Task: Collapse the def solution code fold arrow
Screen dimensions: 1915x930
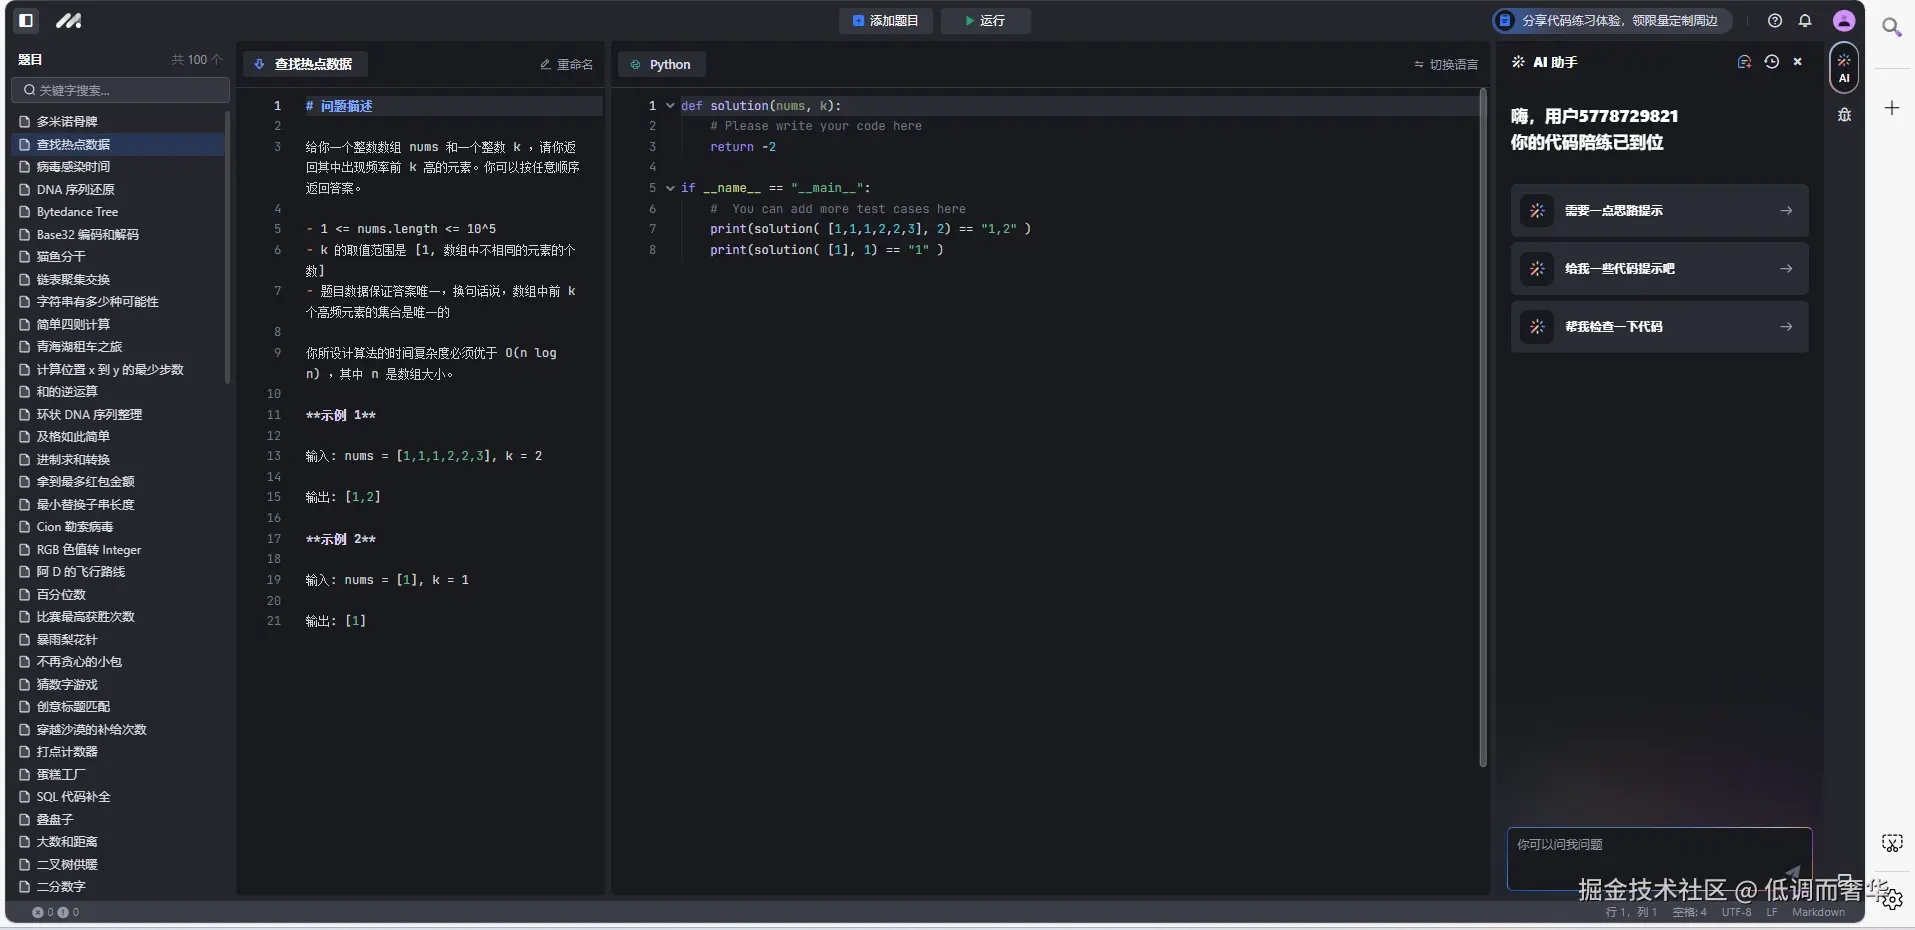Action: click(670, 105)
